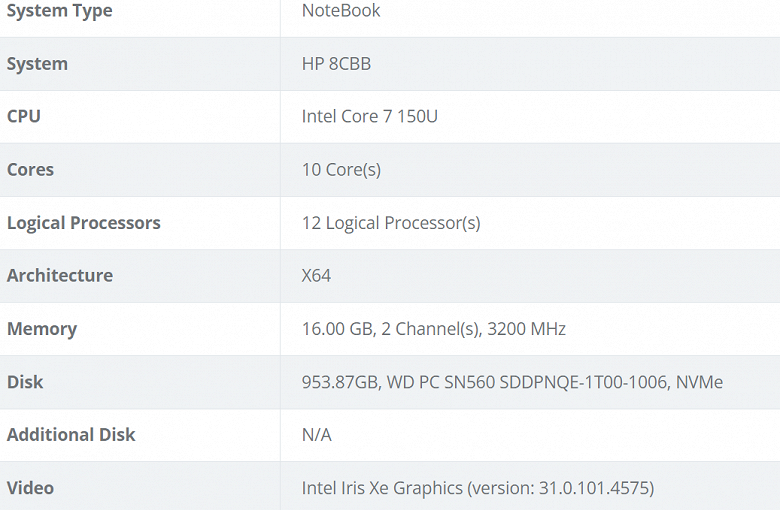Select the NoteBook value text
Viewport: 780px width, 510px height.
coord(341,11)
